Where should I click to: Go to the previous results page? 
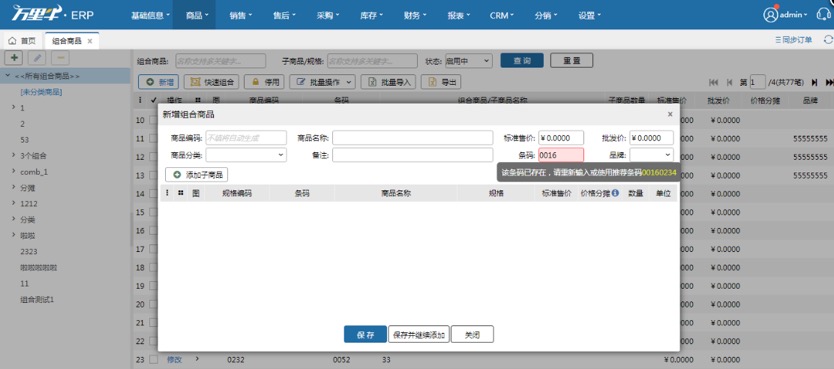(x=730, y=82)
